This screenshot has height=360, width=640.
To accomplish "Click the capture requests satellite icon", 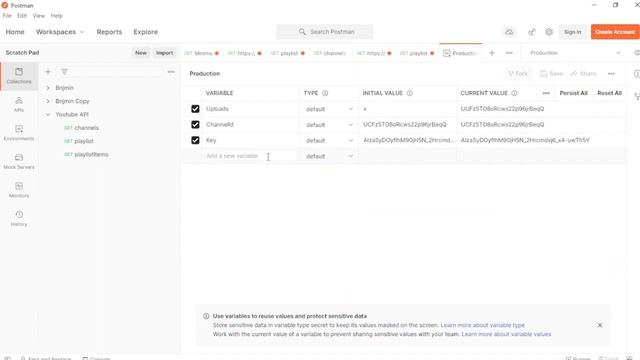I will tap(531, 32).
